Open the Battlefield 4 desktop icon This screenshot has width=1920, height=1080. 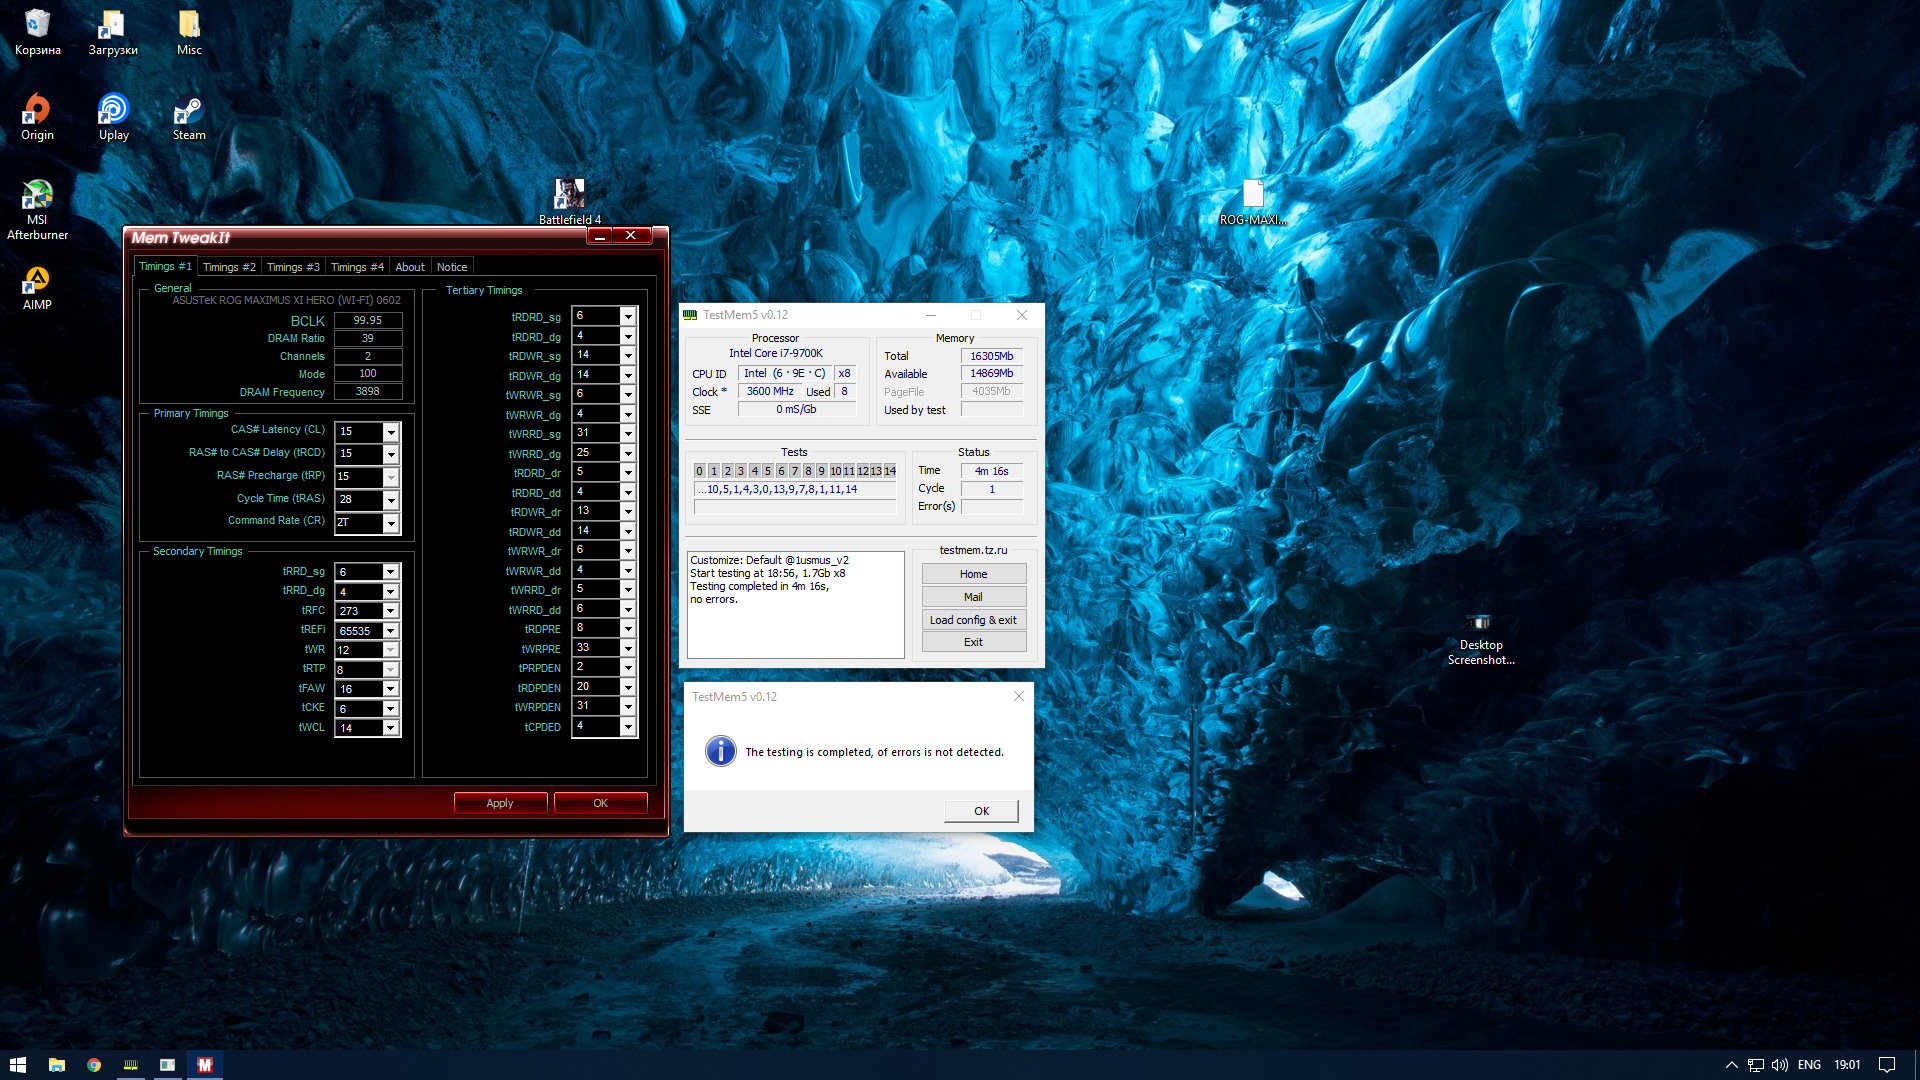[569, 194]
